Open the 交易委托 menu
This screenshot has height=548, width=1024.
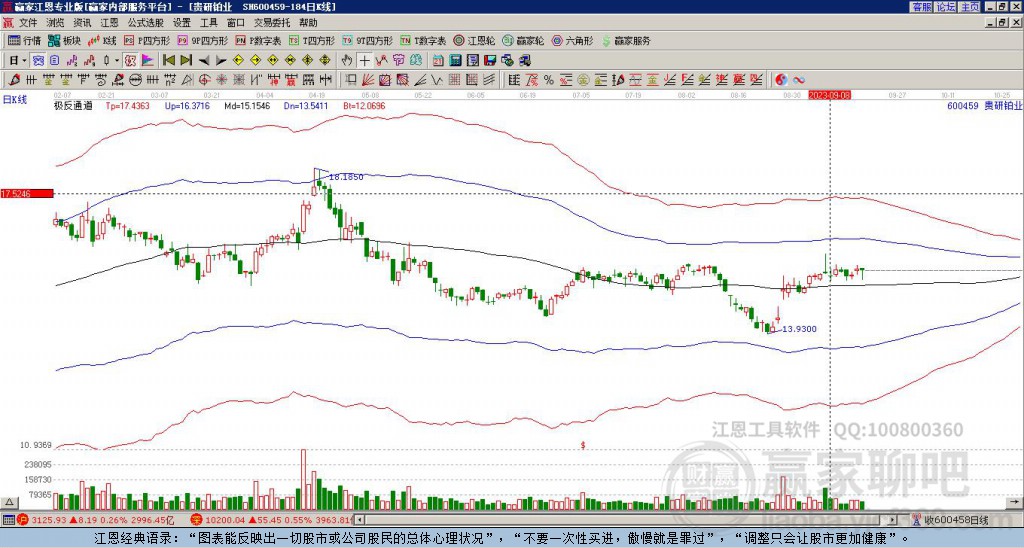[272, 23]
